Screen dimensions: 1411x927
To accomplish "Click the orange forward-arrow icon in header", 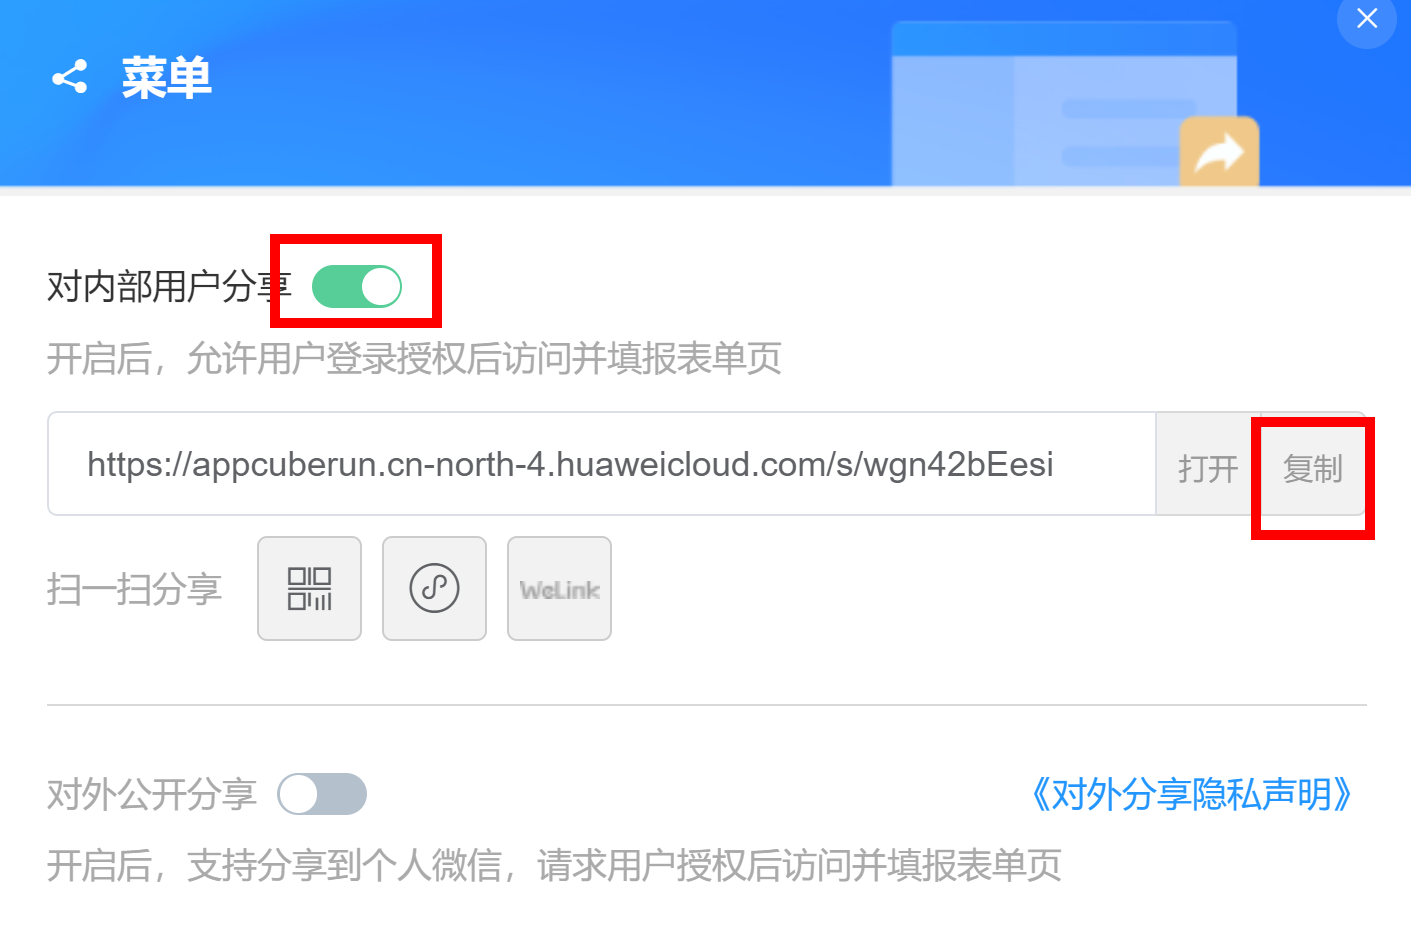I will [x=1219, y=152].
